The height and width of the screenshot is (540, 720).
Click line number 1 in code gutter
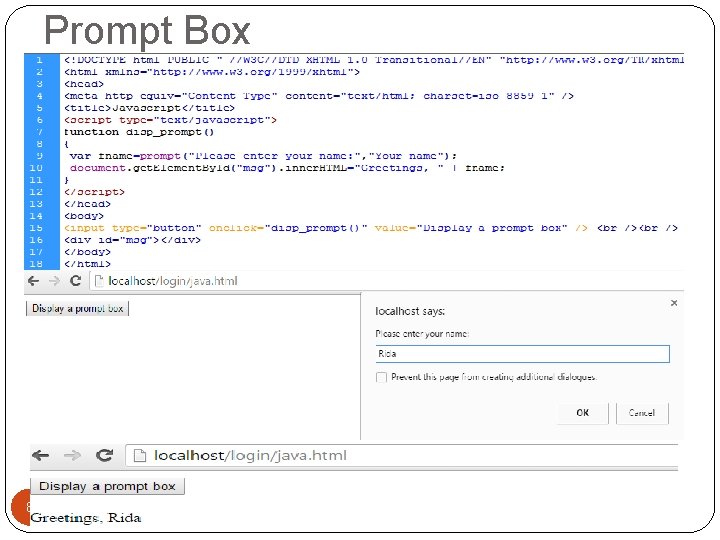[x=39, y=60]
